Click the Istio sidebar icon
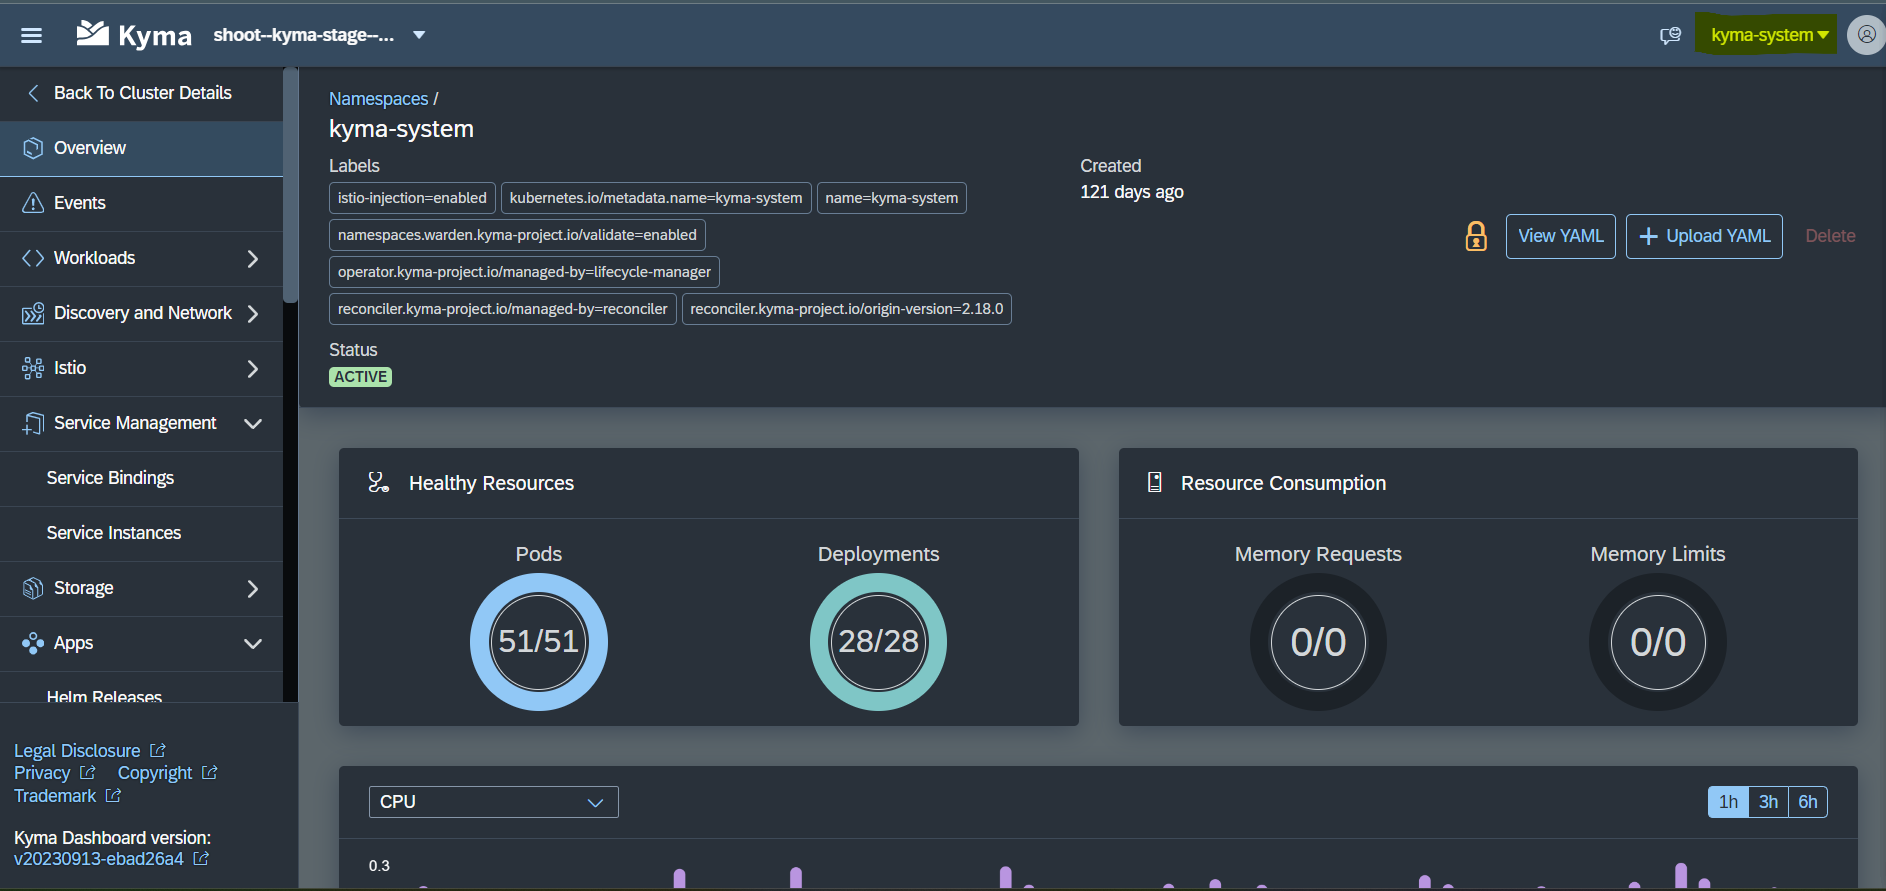Image resolution: width=1886 pixels, height=891 pixels. pos(33,368)
